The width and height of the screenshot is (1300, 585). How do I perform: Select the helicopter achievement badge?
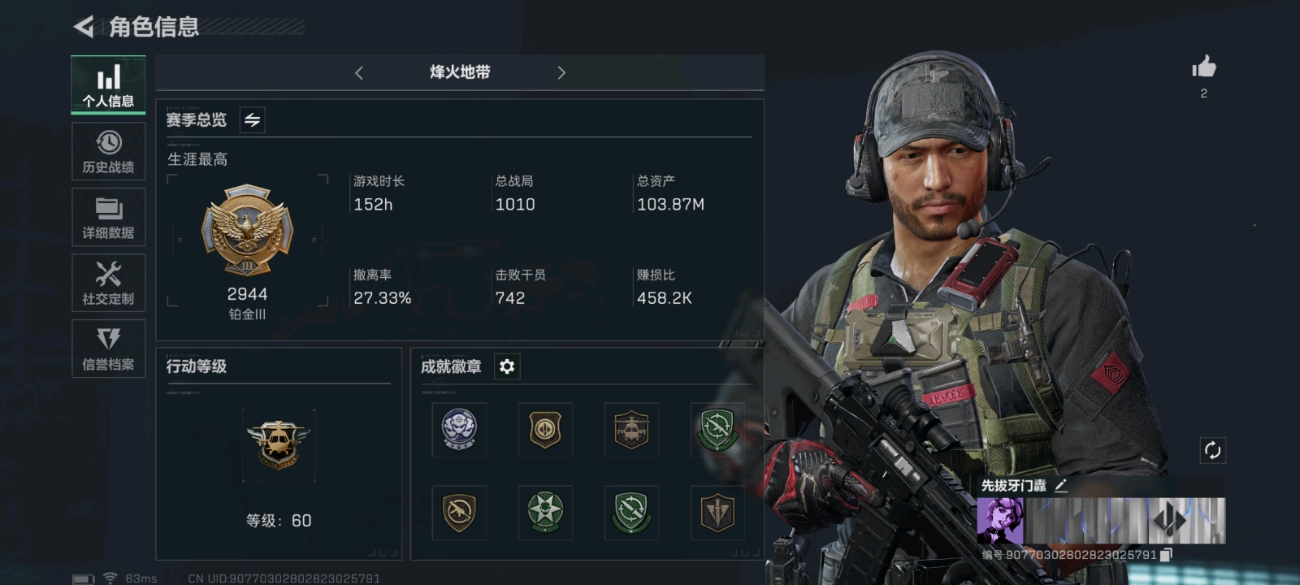[631, 430]
